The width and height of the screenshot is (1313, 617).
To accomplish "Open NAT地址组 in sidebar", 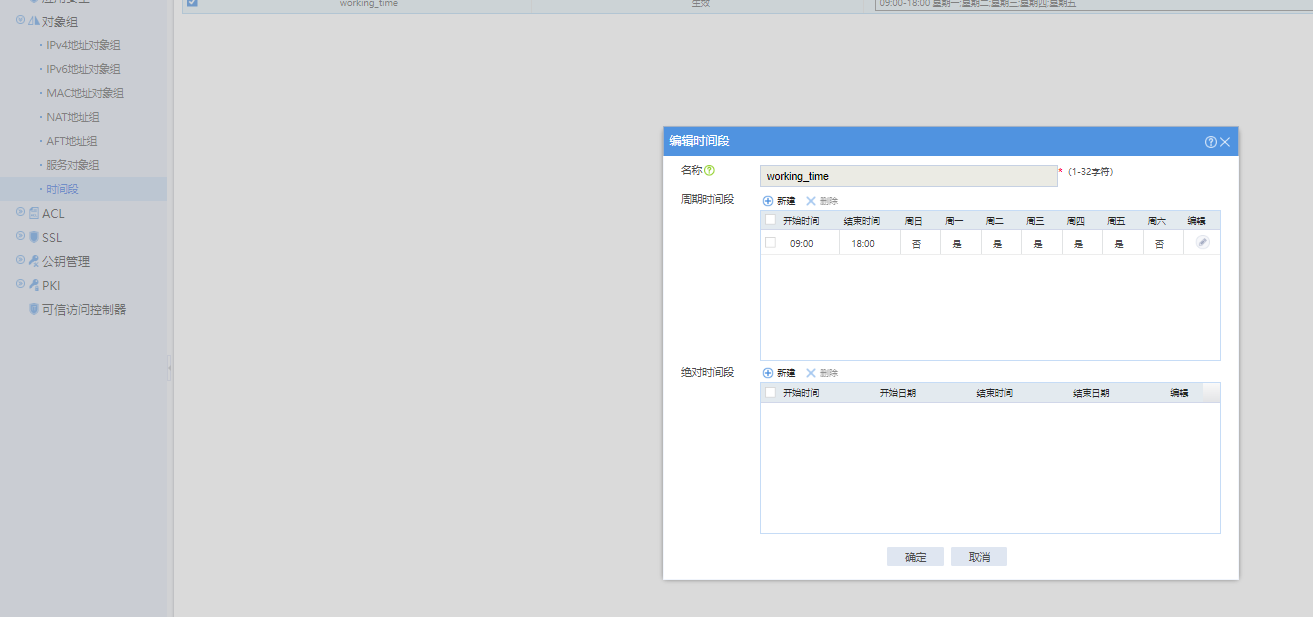I will click(x=73, y=117).
